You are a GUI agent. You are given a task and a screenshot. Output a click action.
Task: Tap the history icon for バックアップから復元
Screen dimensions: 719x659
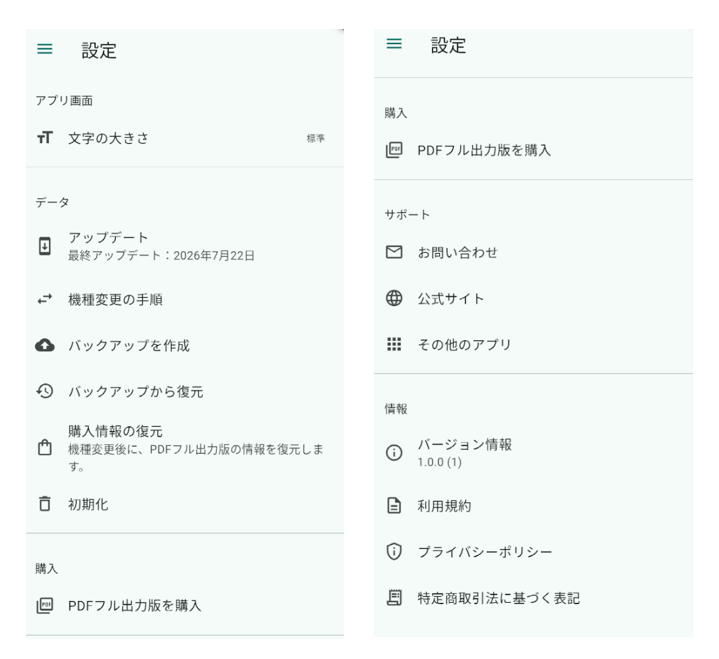coord(44,391)
